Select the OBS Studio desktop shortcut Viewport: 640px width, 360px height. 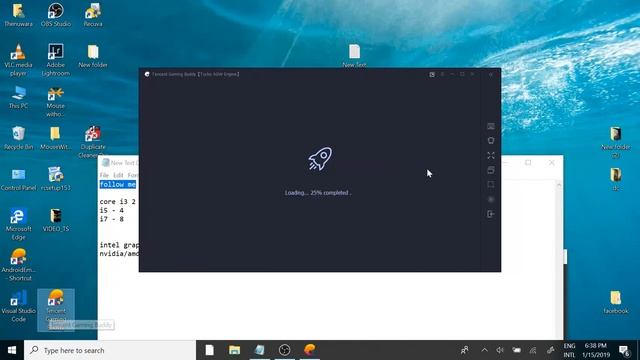click(56, 15)
